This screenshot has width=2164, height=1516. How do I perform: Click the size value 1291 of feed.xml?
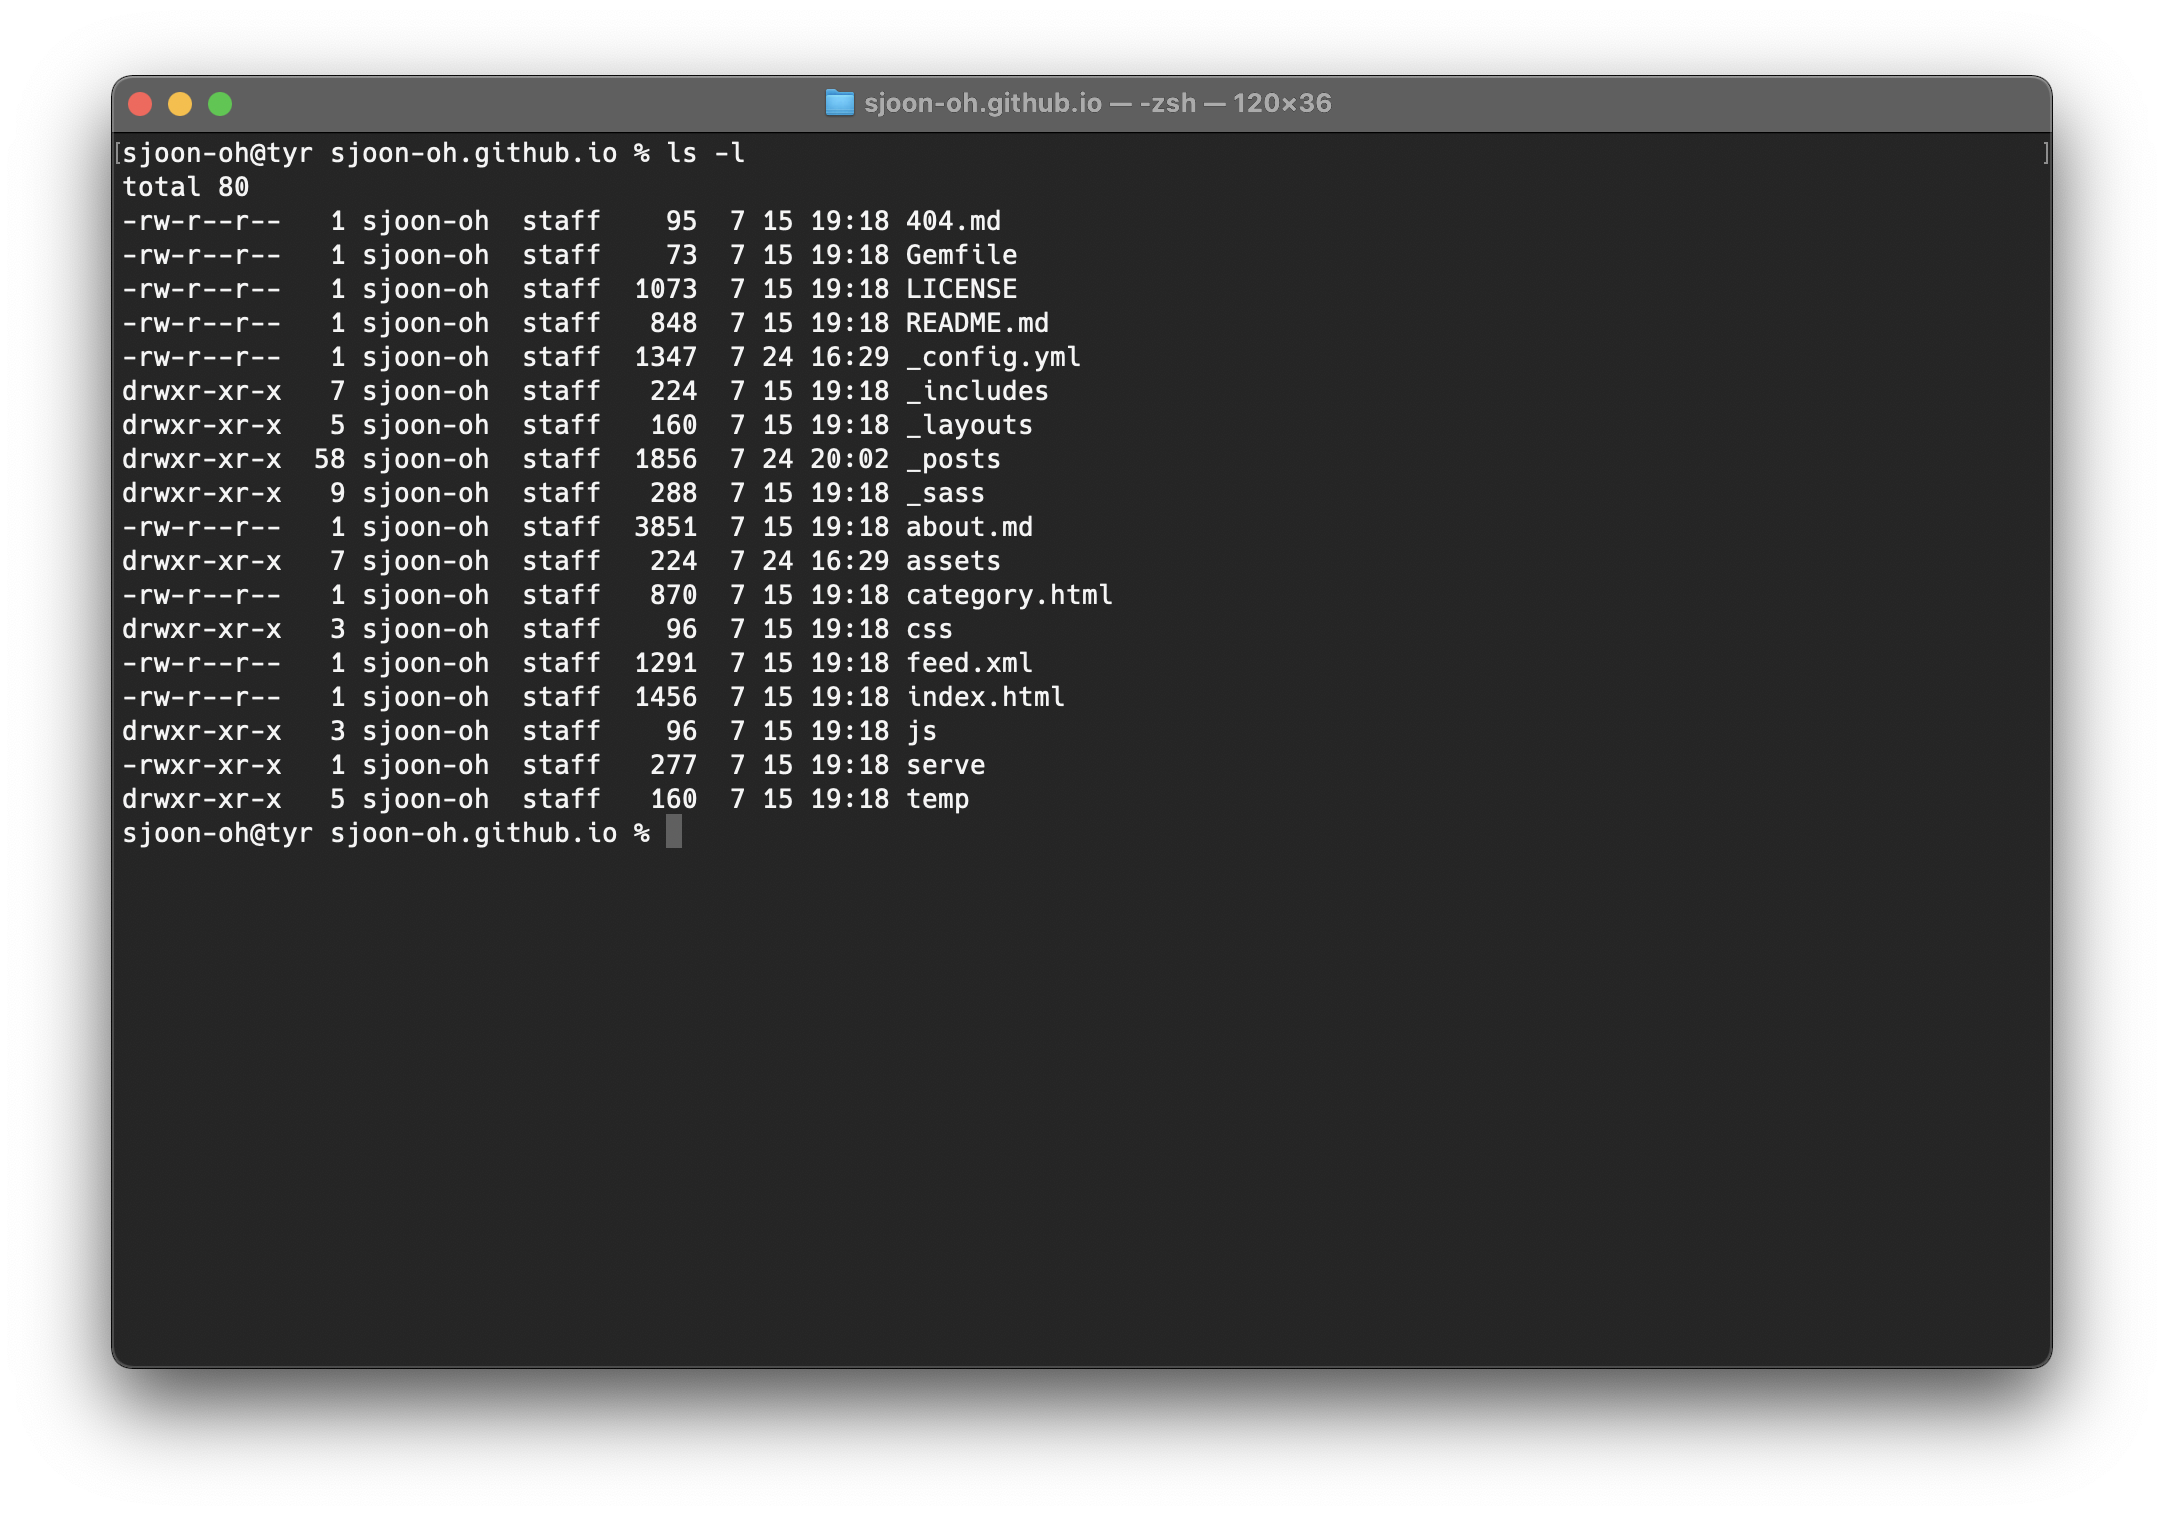tap(665, 663)
